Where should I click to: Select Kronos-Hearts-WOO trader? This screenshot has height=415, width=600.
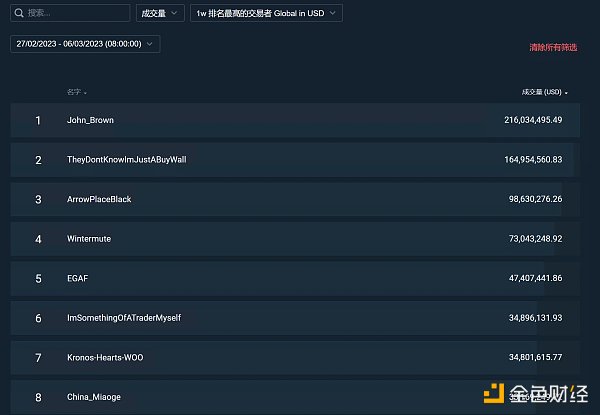105,357
